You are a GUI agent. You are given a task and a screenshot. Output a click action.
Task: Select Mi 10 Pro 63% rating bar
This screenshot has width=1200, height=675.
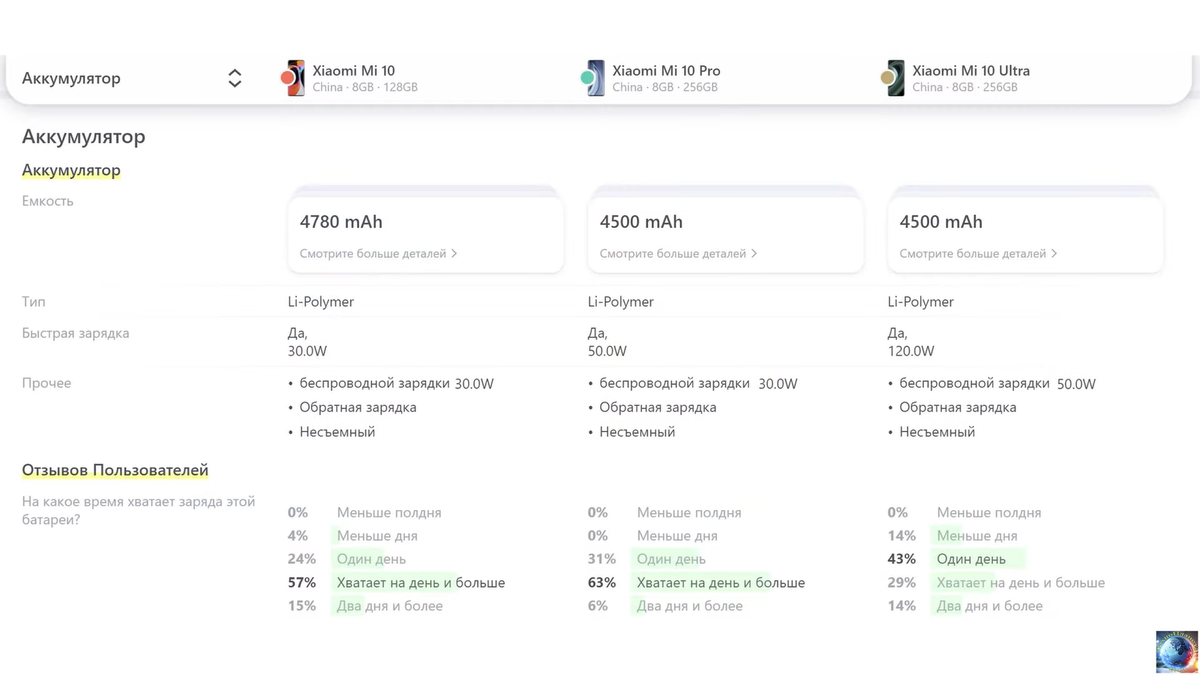point(720,583)
